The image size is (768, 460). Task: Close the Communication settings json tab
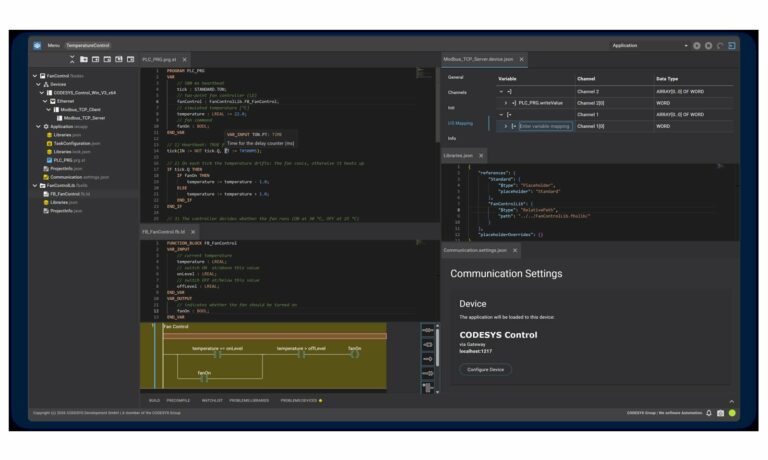[515, 250]
